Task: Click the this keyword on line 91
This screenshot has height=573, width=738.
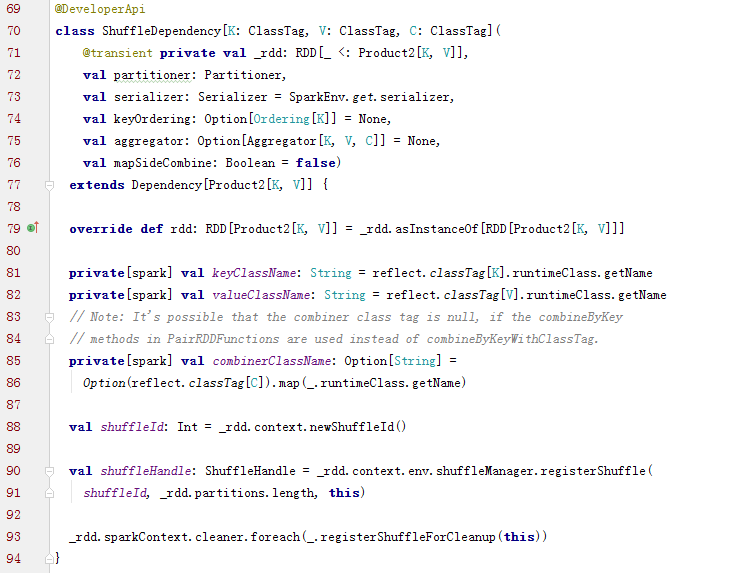Action: point(344,493)
